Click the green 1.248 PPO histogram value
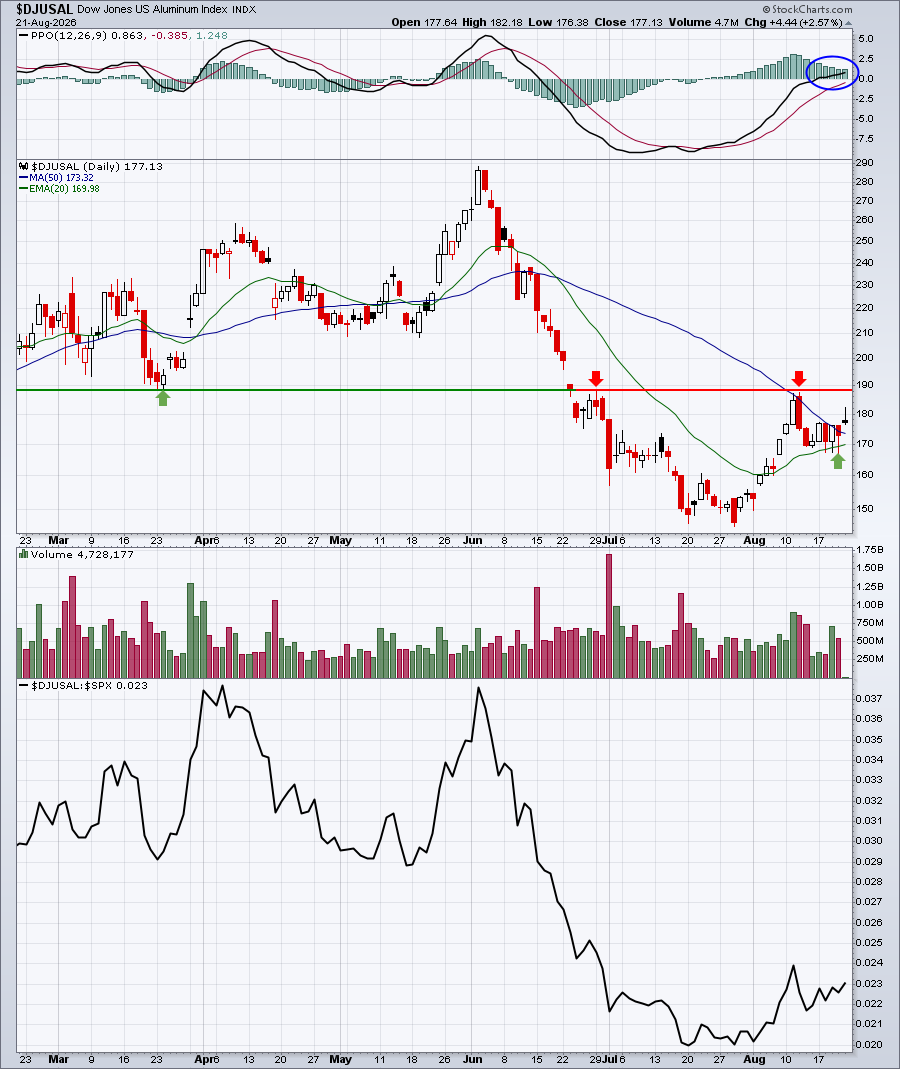 click(x=211, y=35)
